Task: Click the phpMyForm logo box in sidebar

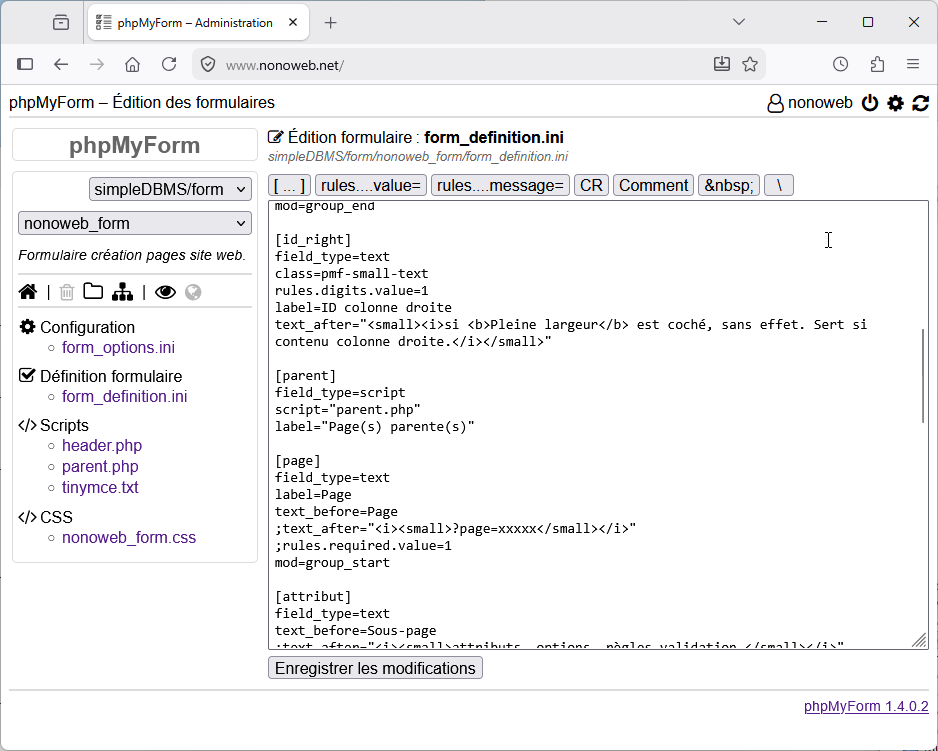Action: click(135, 145)
